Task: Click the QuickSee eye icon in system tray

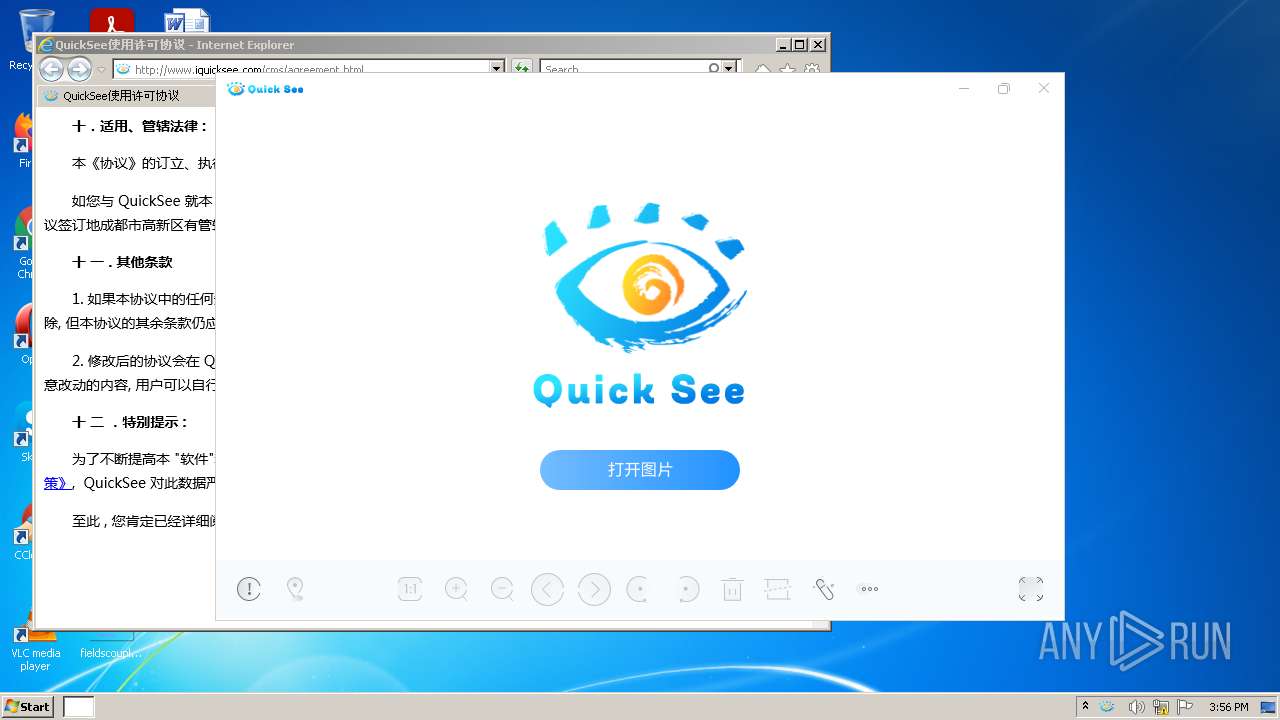Action: click(x=1108, y=707)
